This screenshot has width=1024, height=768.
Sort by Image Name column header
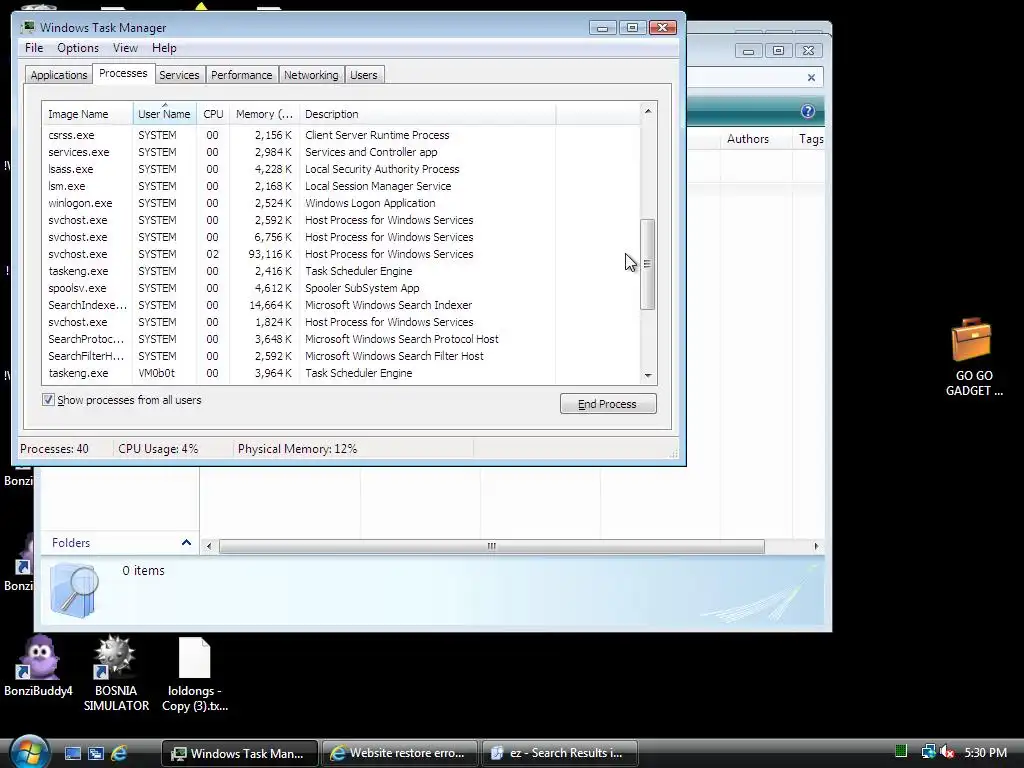pyautogui.click(x=87, y=114)
